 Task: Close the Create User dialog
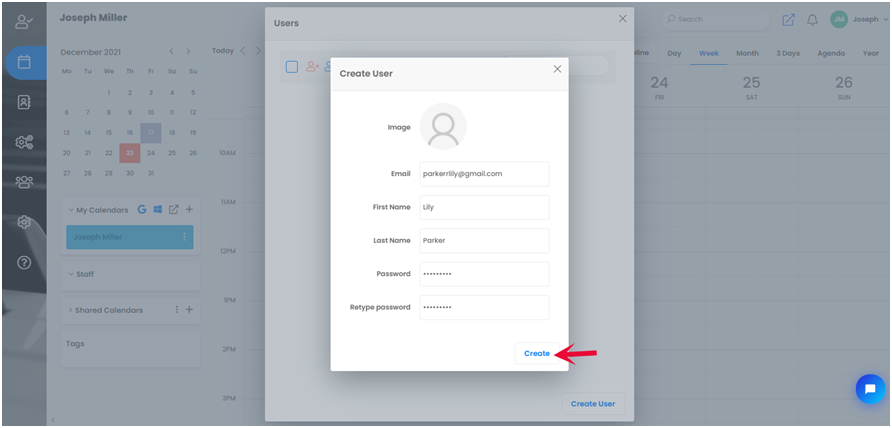tap(557, 69)
